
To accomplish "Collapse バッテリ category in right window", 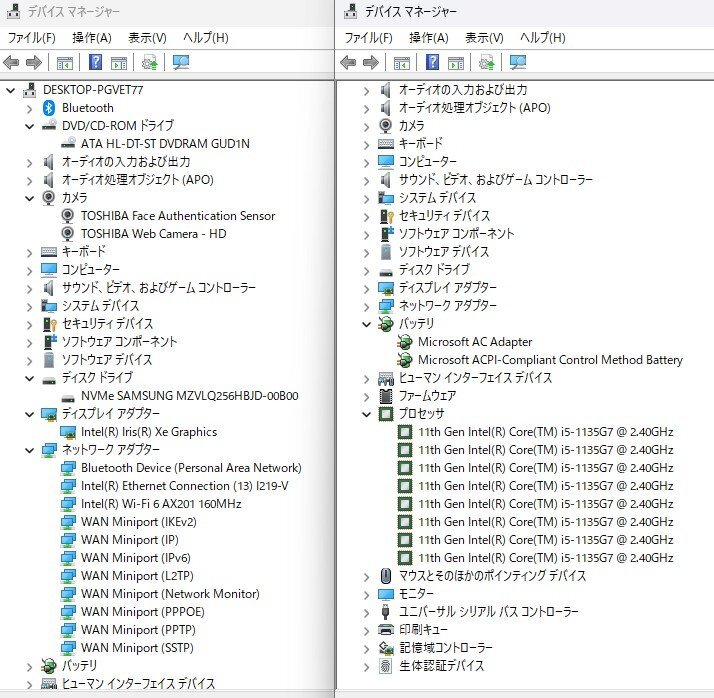I will [x=366, y=324].
